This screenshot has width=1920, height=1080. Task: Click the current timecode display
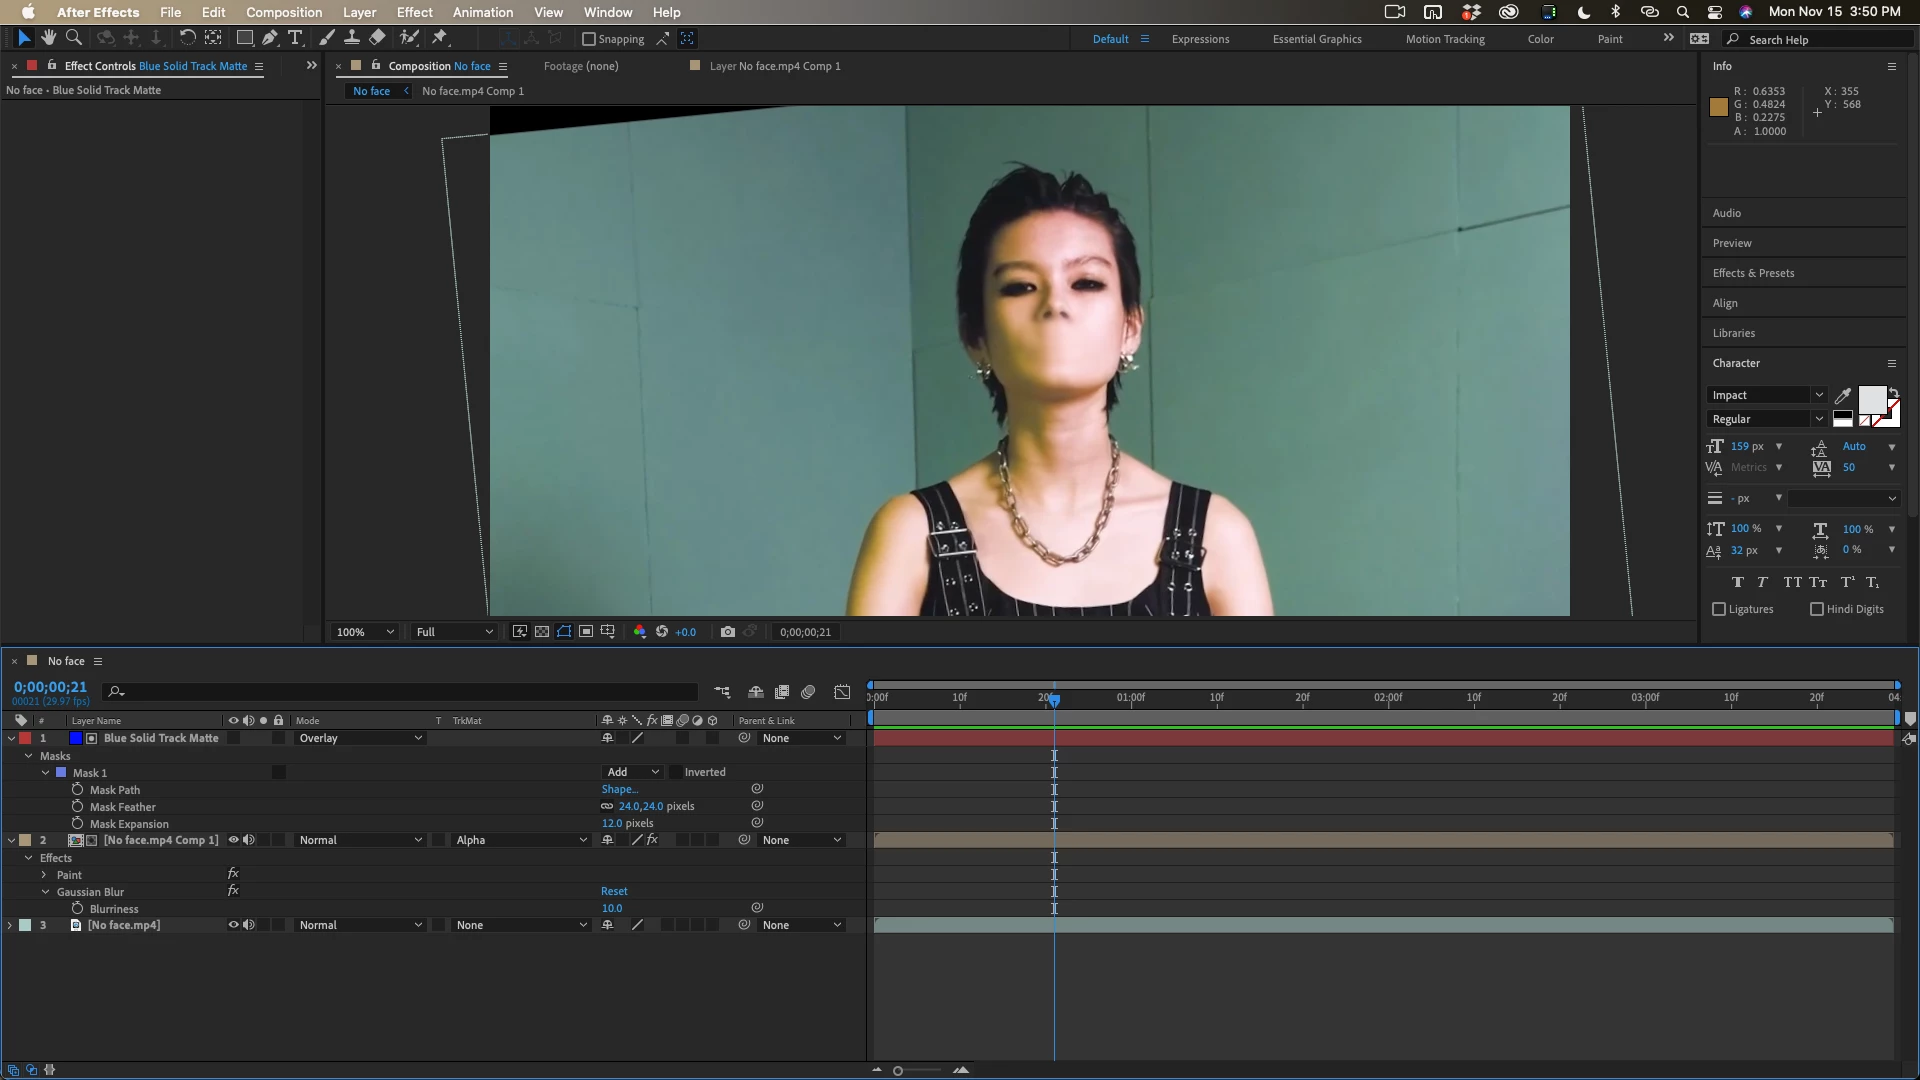50,687
